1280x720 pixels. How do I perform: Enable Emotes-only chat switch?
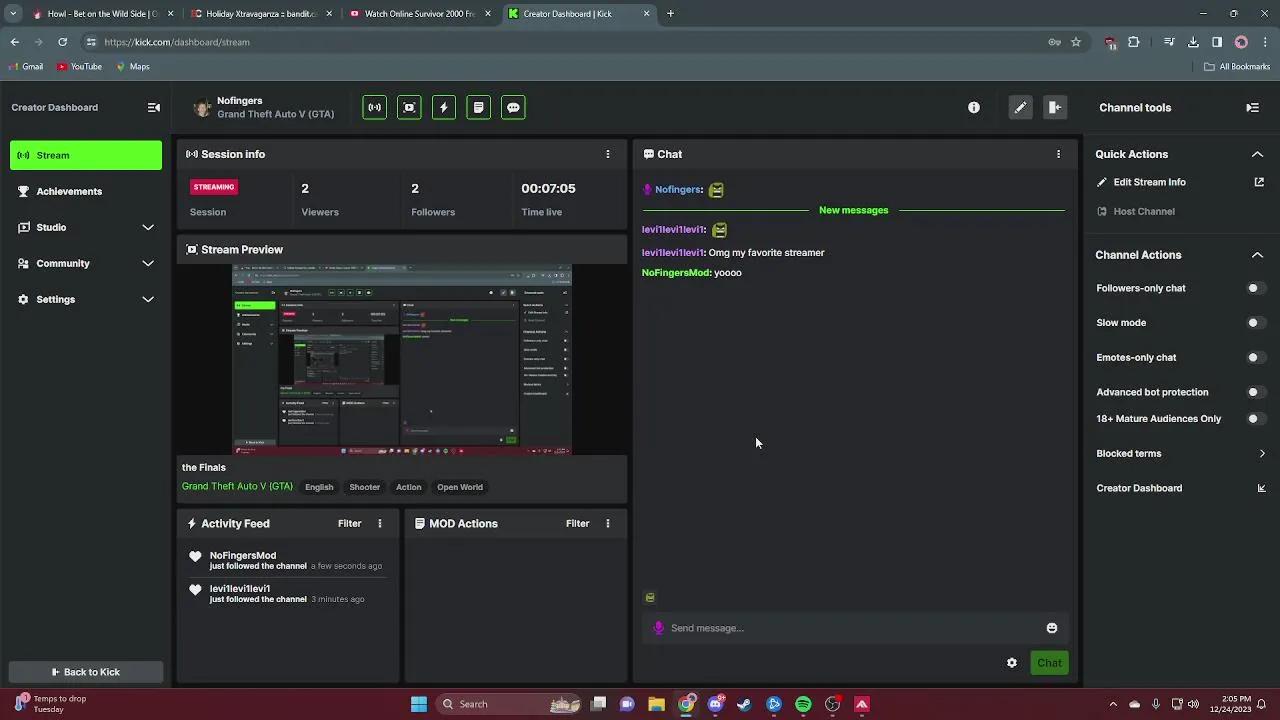click(x=1256, y=357)
